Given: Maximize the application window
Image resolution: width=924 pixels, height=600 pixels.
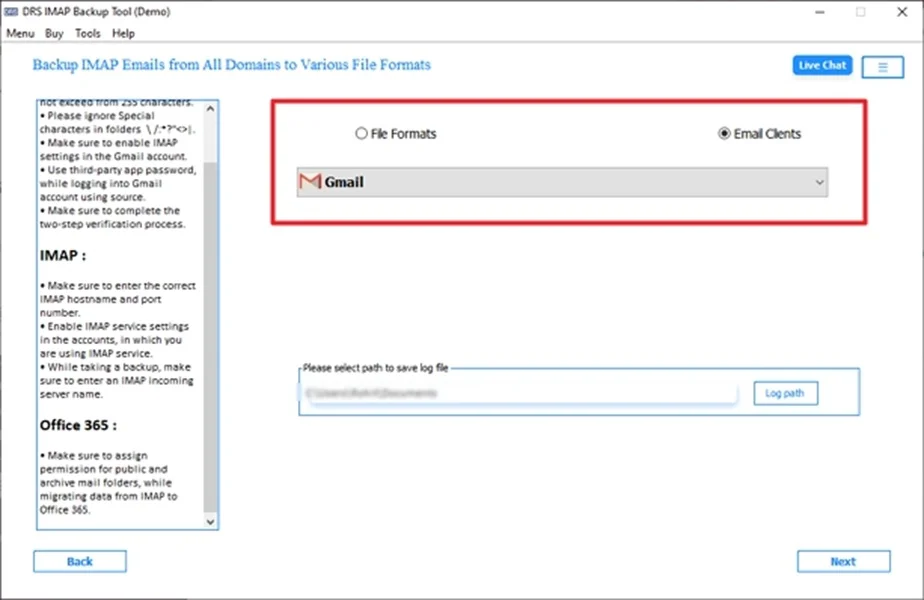Looking at the screenshot, I should [860, 12].
